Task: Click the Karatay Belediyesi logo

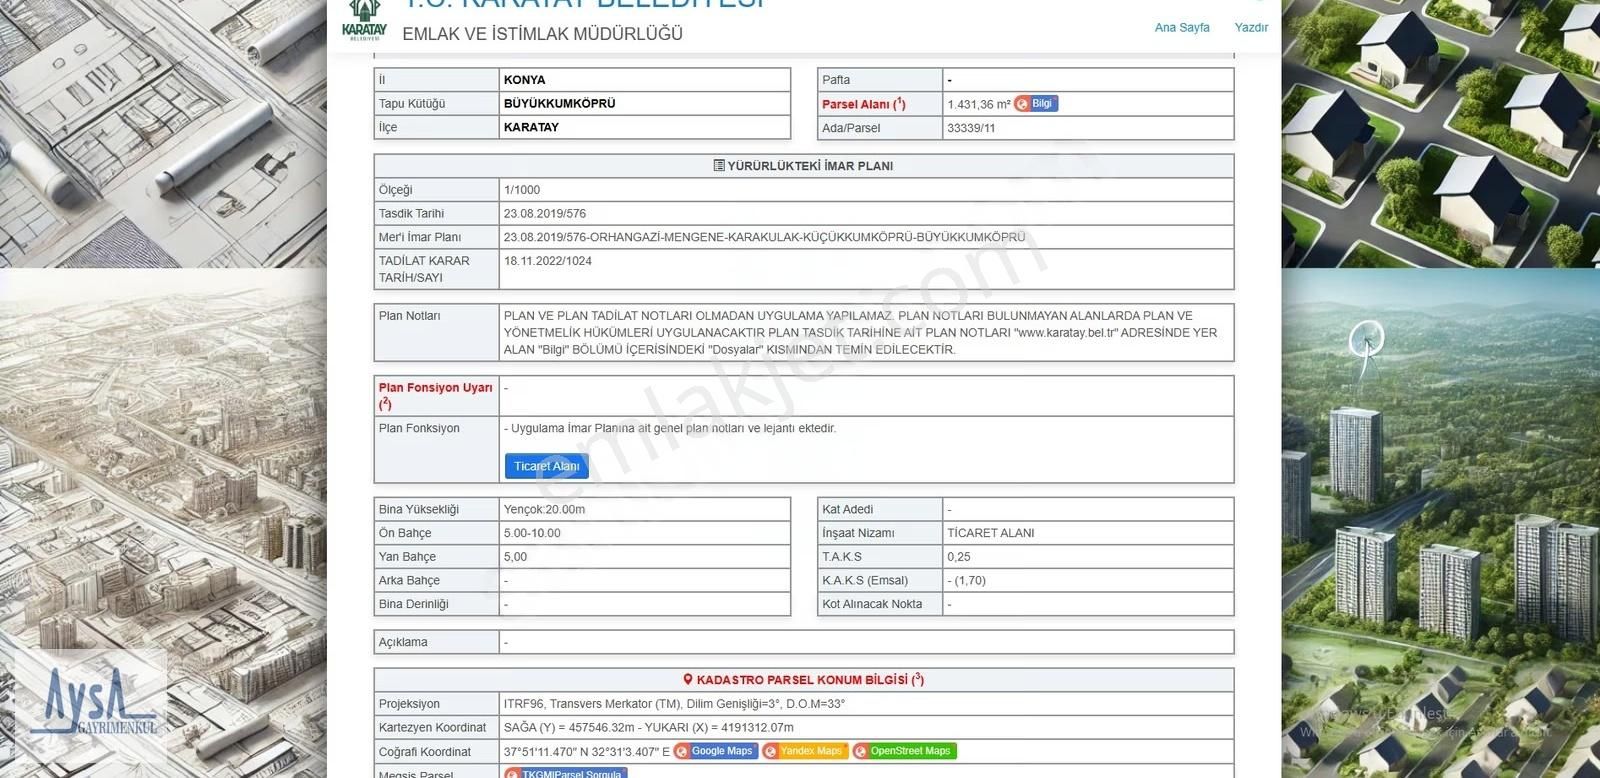Action: [x=364, y=20]
